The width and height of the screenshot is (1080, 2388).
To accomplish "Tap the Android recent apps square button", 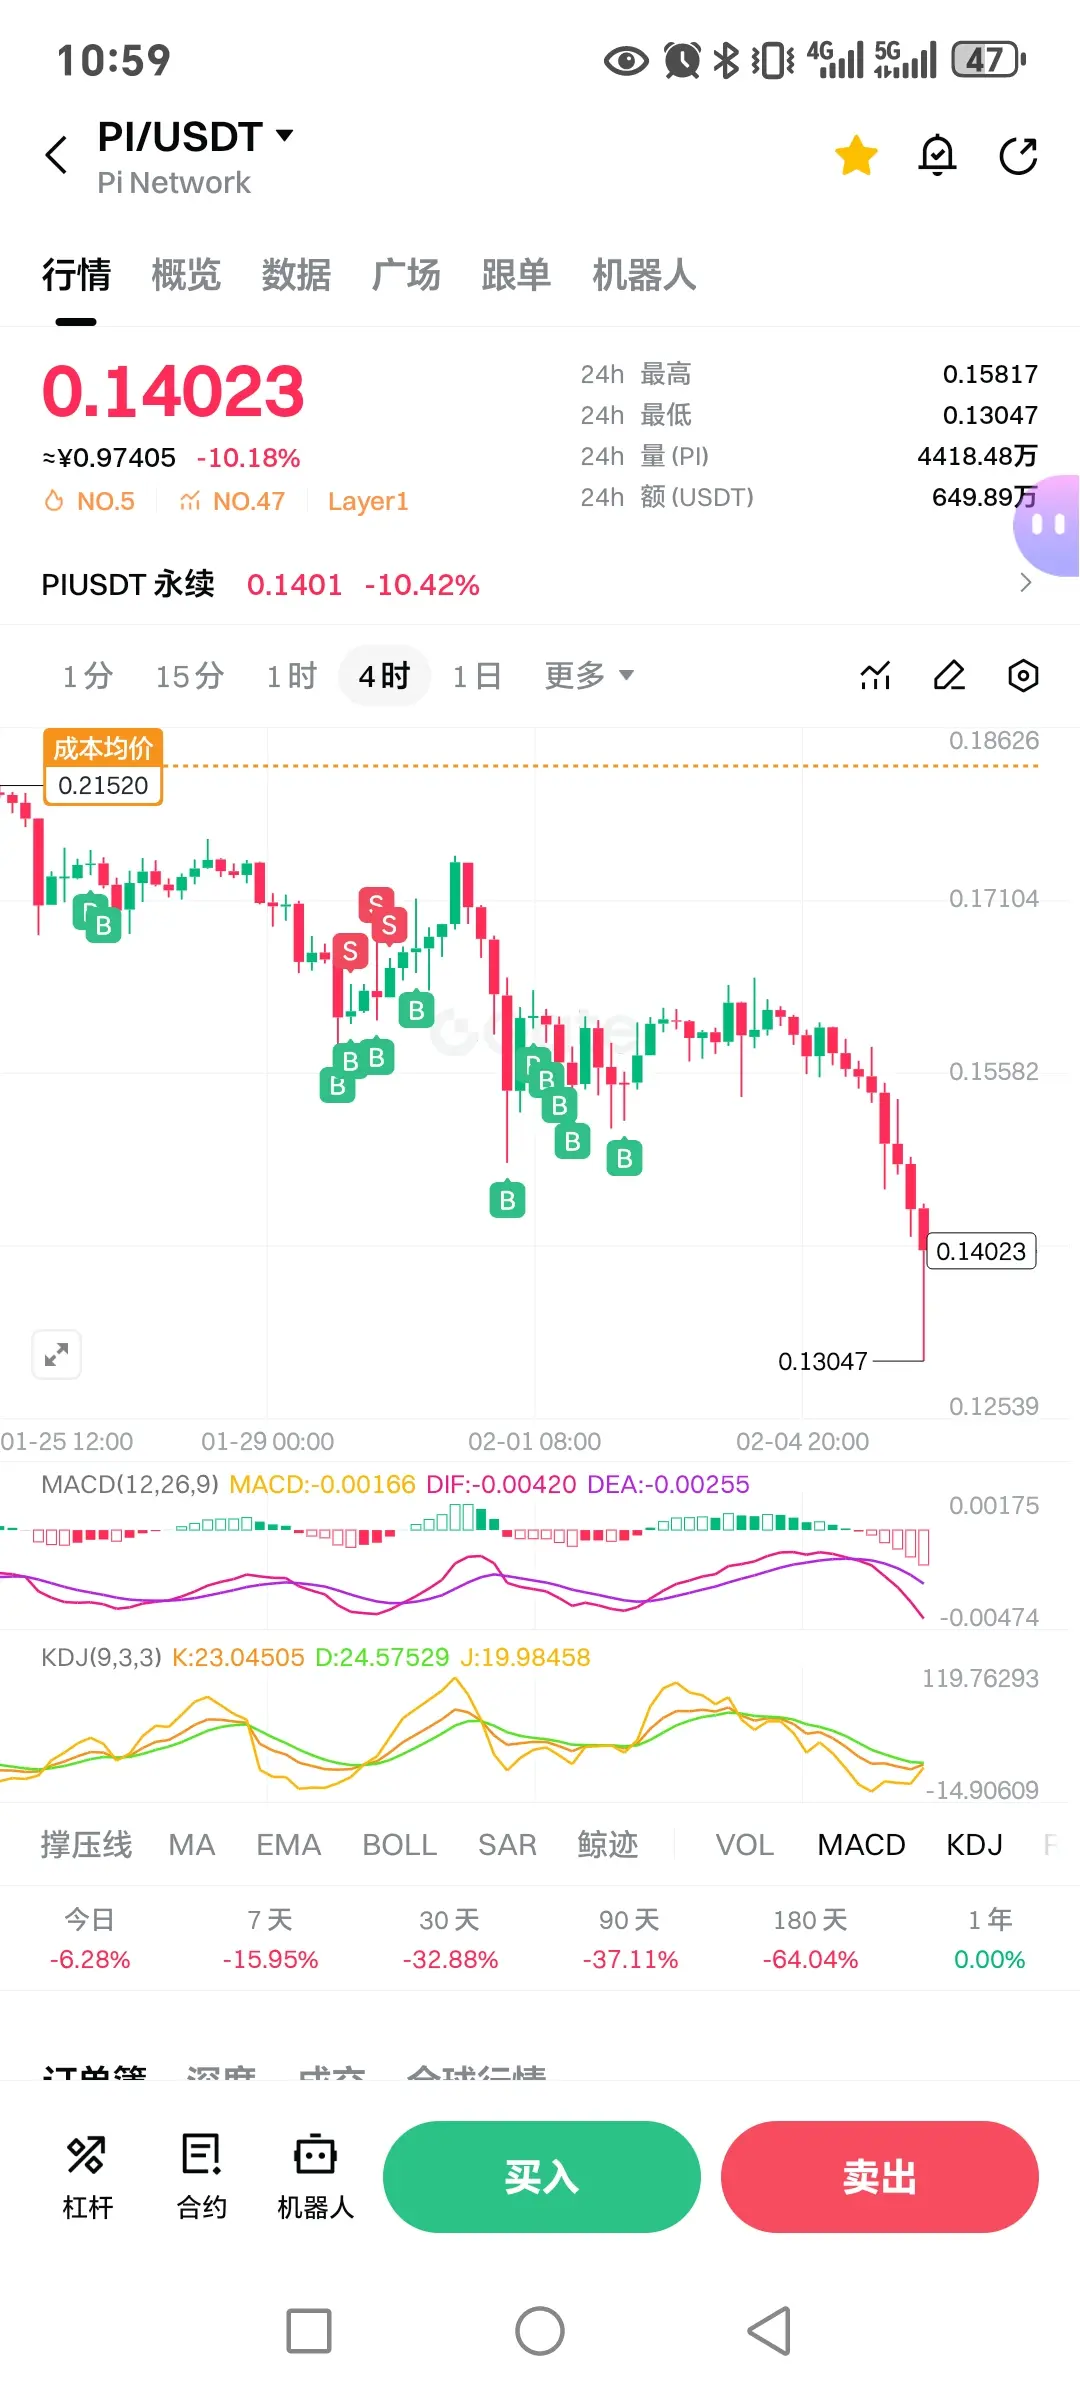I will pos(309,2331).
